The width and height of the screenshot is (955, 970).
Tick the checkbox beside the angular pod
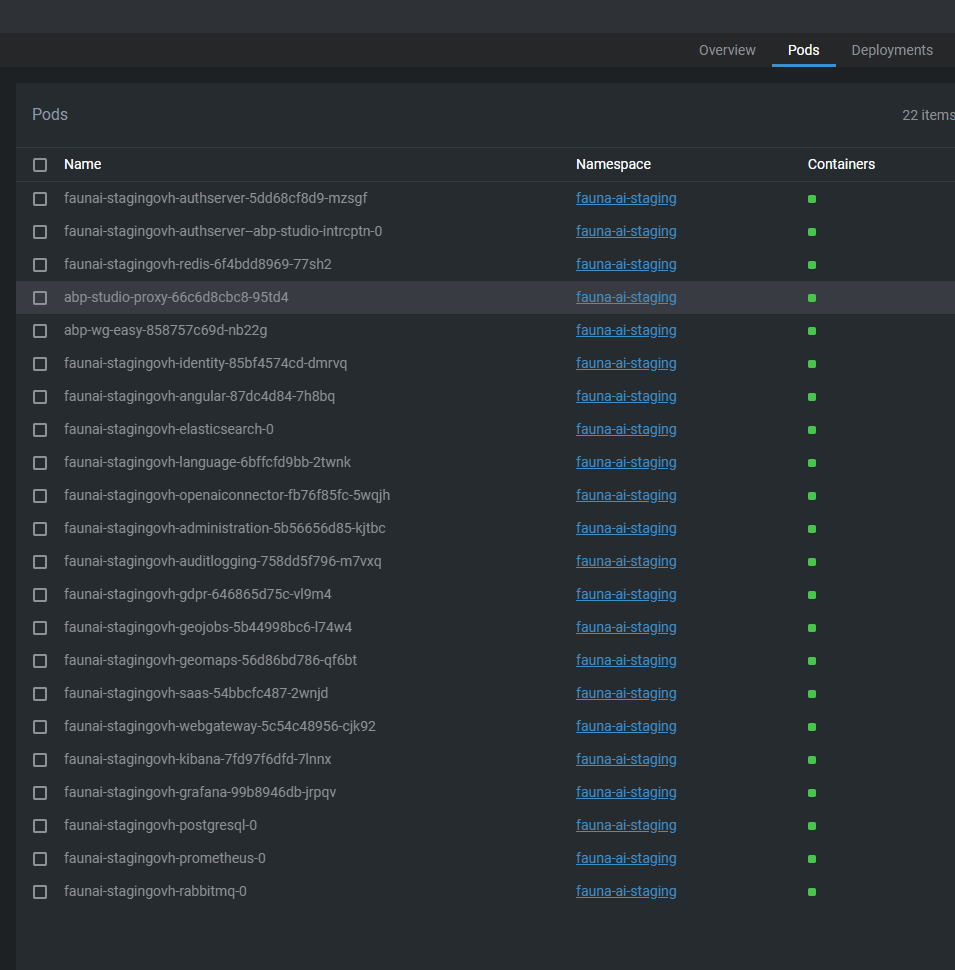[x=40, y=397]
